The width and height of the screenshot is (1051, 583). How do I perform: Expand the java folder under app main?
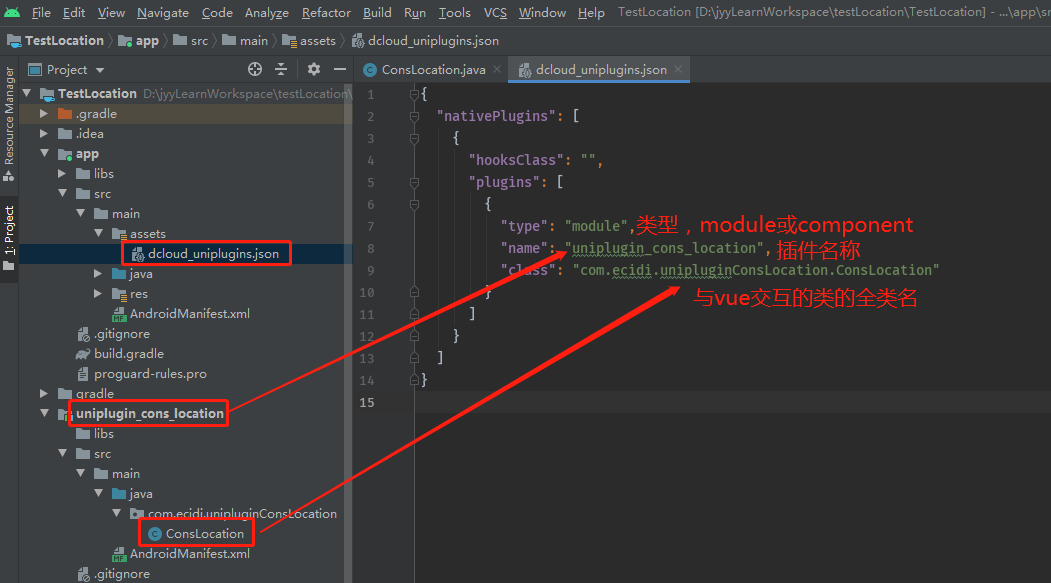coord(99,273)
